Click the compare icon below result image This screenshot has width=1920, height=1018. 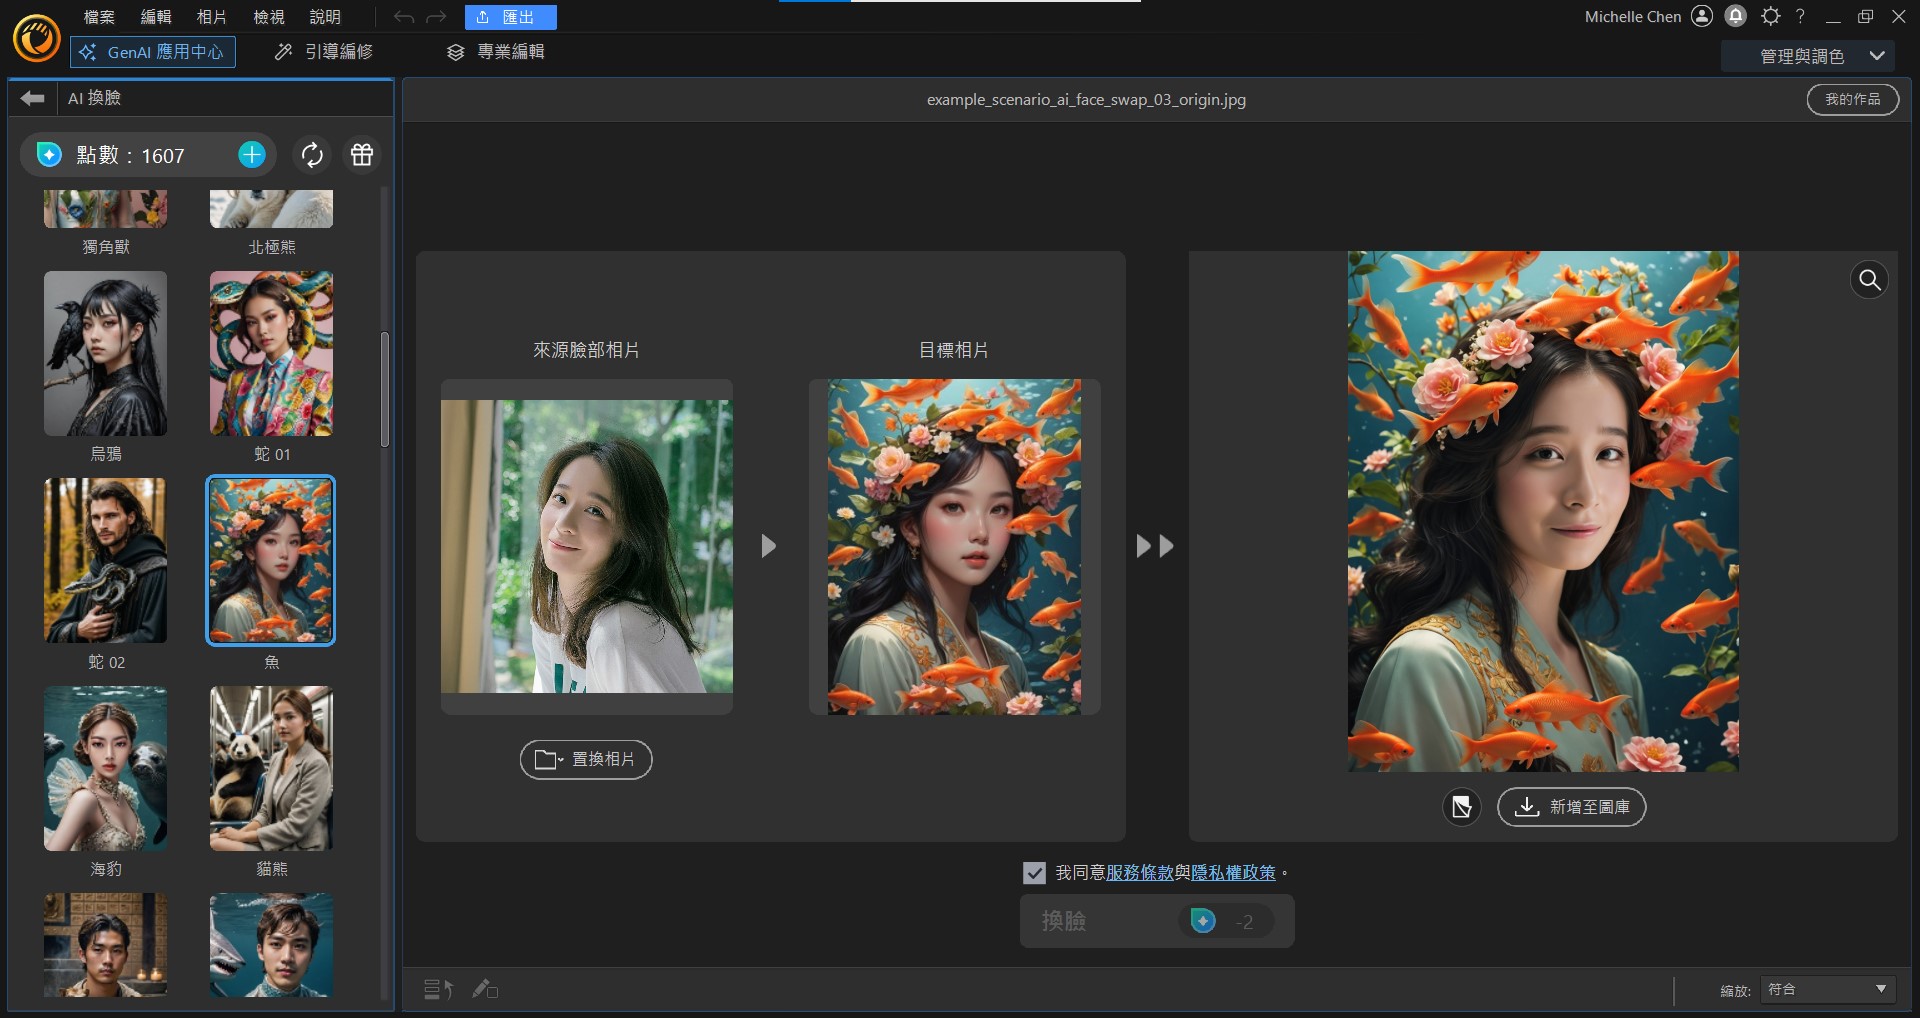1461,807
